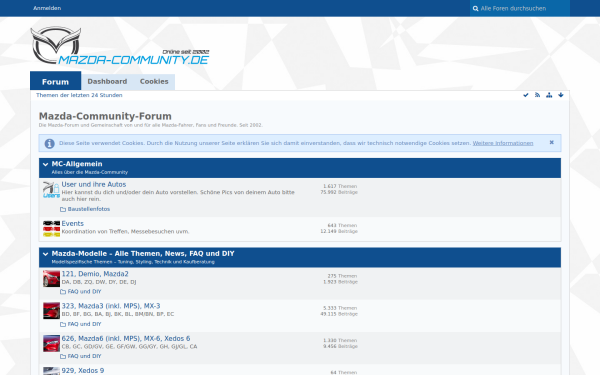This screenshot has height=375, width=600.
Task: Click the Mazda-Community-Forum heading
Action: 105,116
